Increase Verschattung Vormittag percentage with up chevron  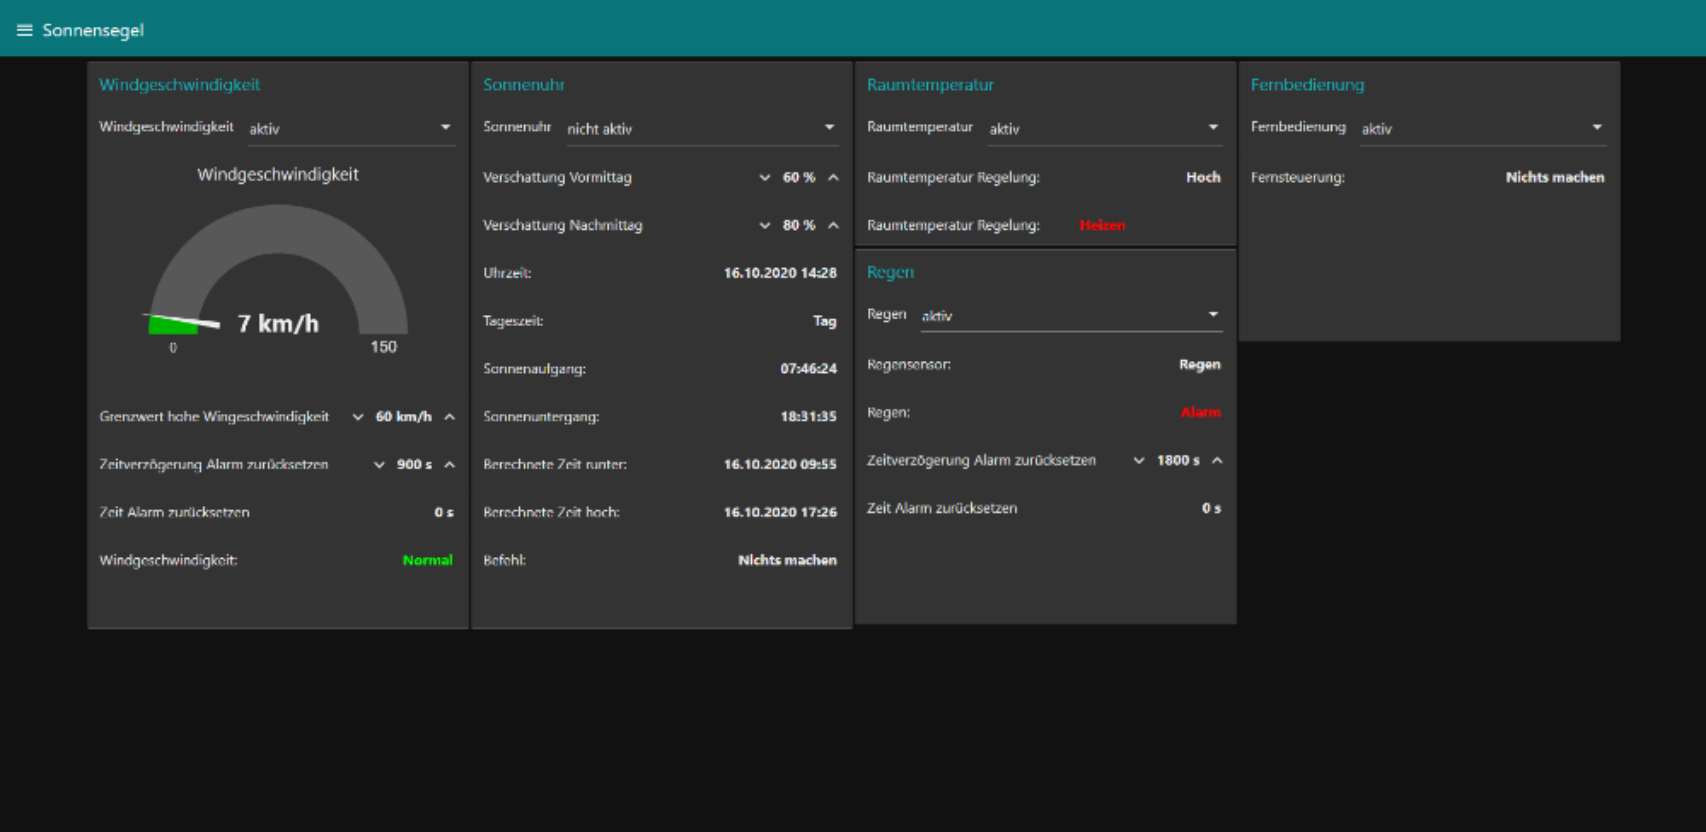833,177
